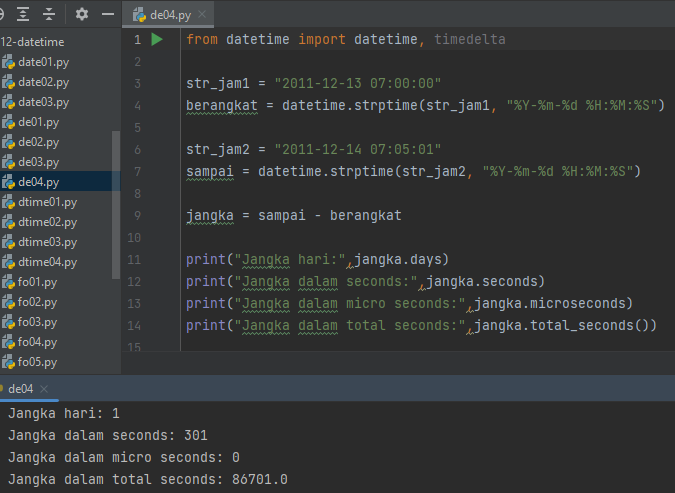
Task: Click jangka.days in print statement
Action: pos(398,260)
